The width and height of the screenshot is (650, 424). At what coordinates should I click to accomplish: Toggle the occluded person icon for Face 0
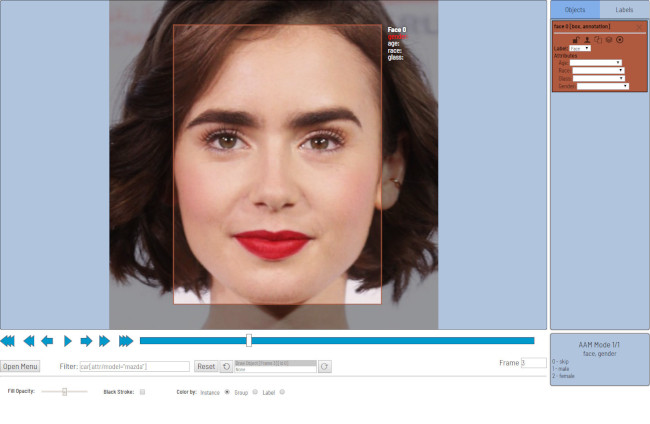pyautogui.click(x=586, y=39)
